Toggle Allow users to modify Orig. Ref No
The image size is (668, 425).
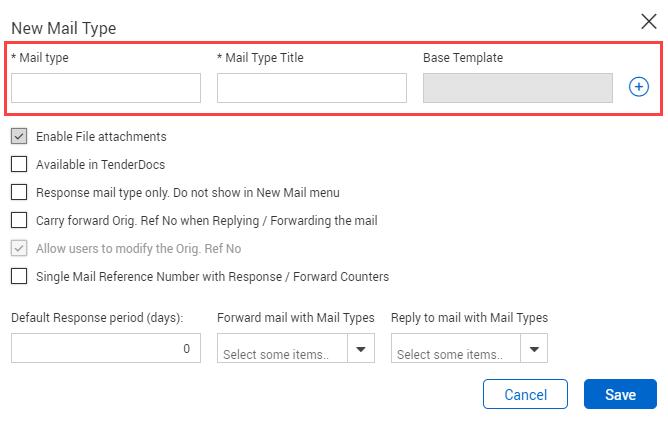19,248
